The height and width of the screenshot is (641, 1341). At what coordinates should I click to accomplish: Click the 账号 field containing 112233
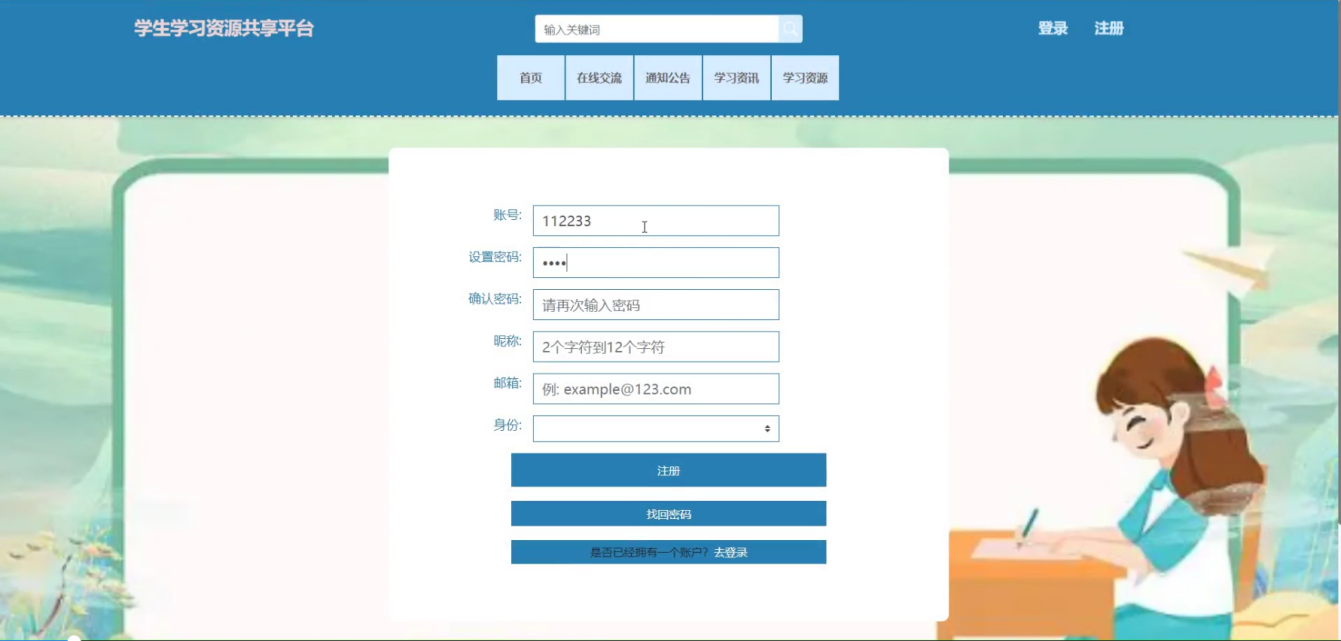(656, 221)
